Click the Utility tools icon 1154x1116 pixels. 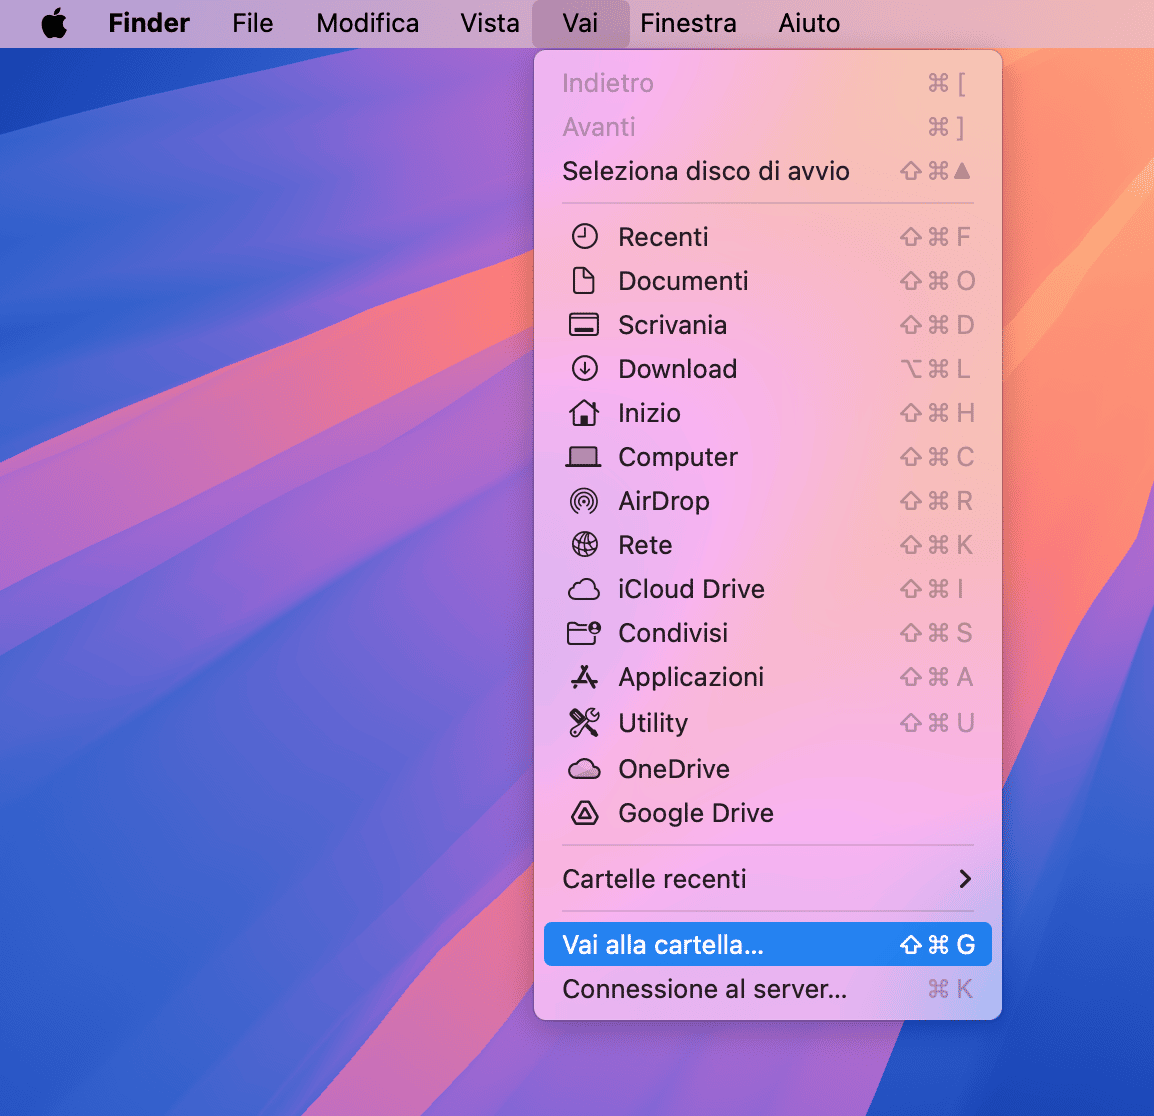click(x=584, y=723)
